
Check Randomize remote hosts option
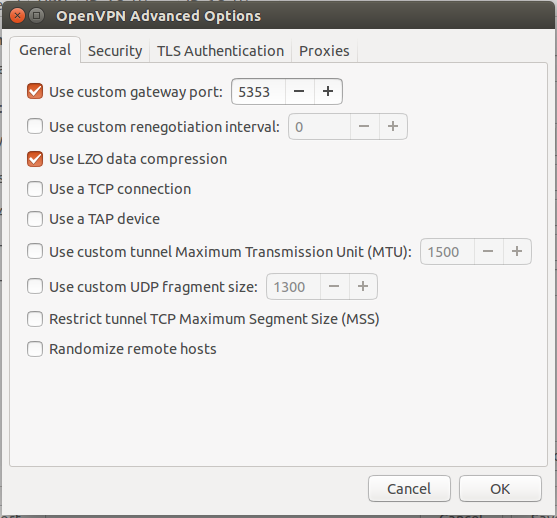point(35,349)
